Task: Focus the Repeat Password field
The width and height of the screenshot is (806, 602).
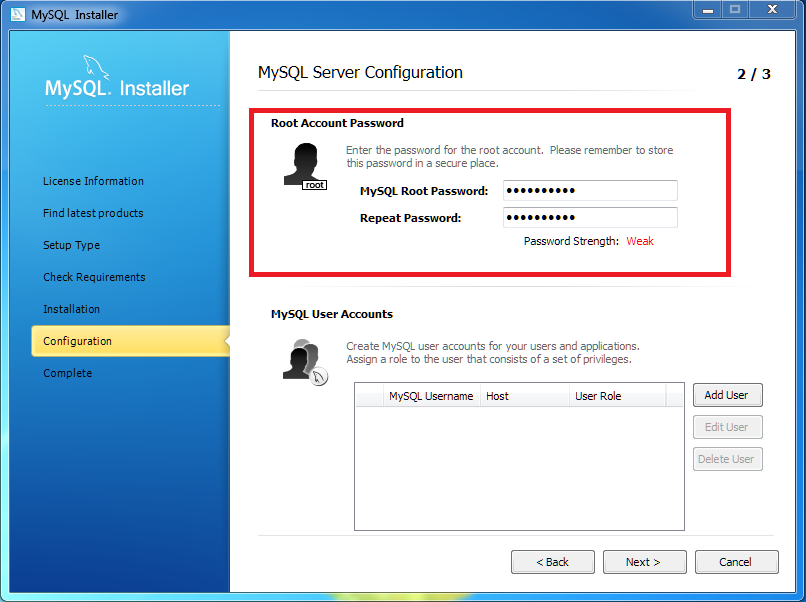Action: (x=590, y=217)
